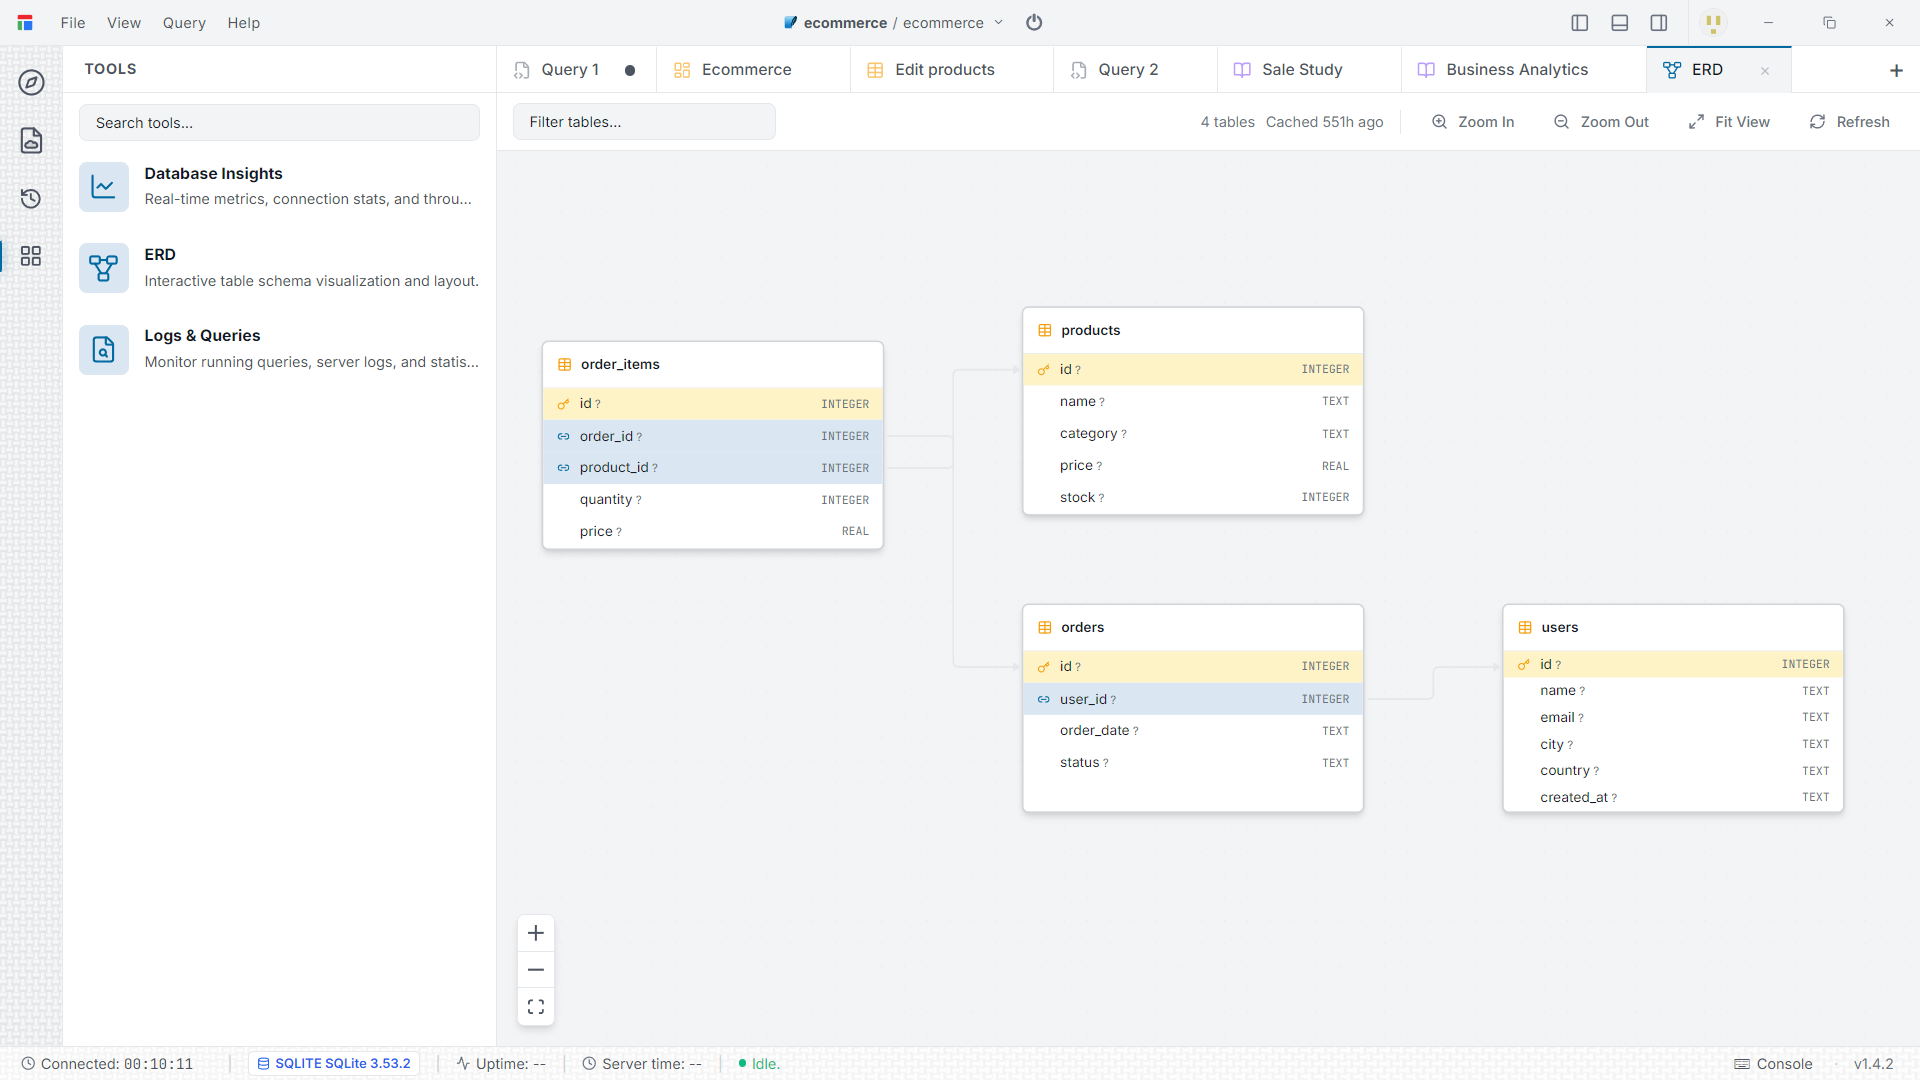Click the Logs & Queries document icon

(104, 349)
